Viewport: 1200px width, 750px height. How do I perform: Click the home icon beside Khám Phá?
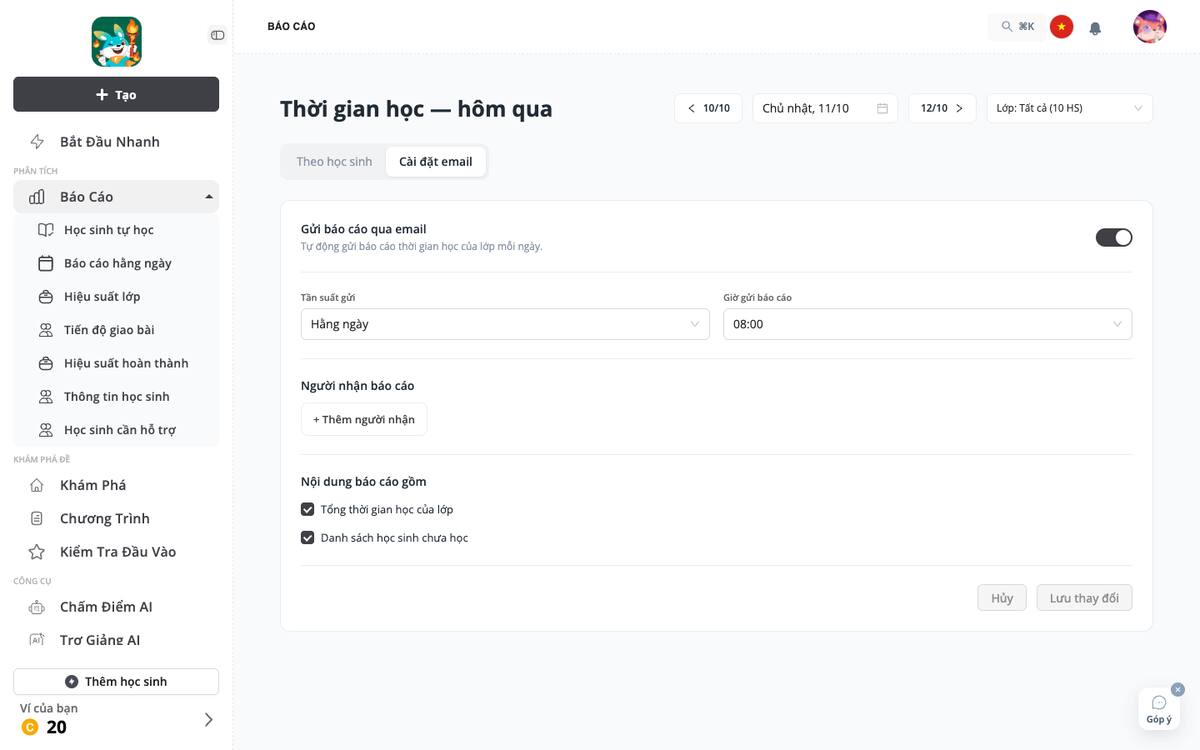tap(37, 485)
